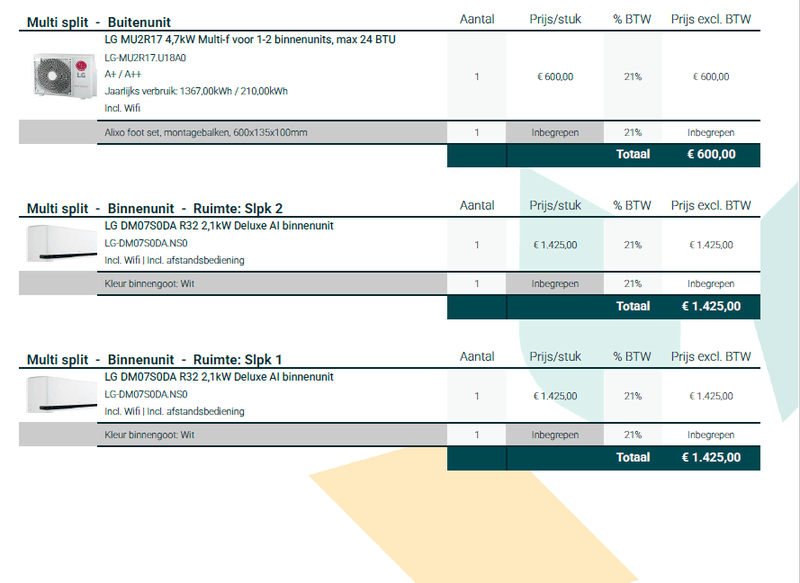Click Prijs/stuk '€ 1.425,00' in Slpk 2 section
Screen dimensions: 800x583
555,245
